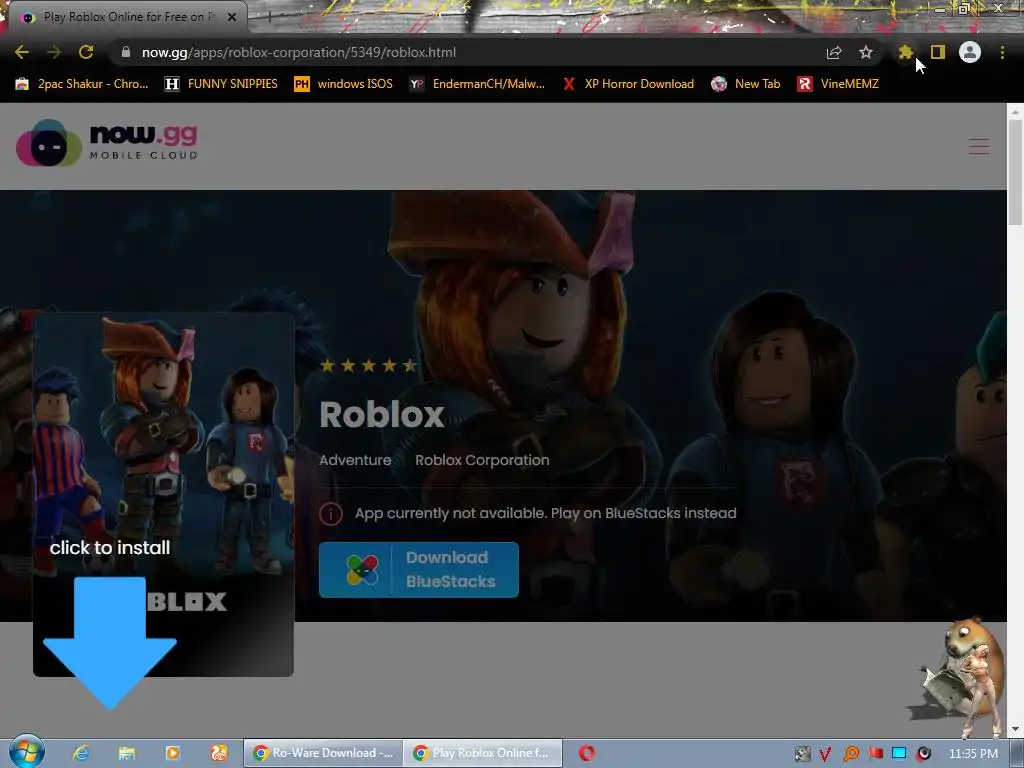This screenshot has height=768, width=1024.
Task: Open windows ISOS bookmark
Action: click(x=344, y=84)
